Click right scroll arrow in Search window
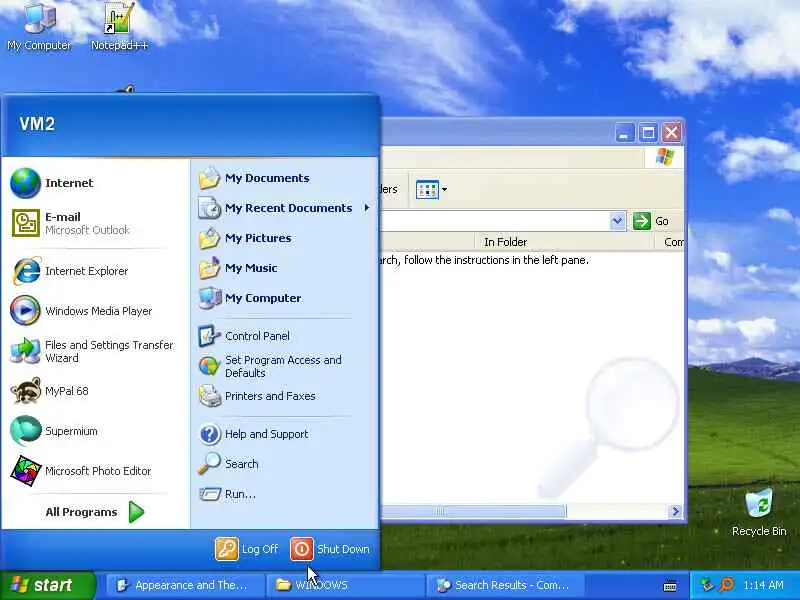800x600 pixels. pyautogui.click(x=676, y=511)
